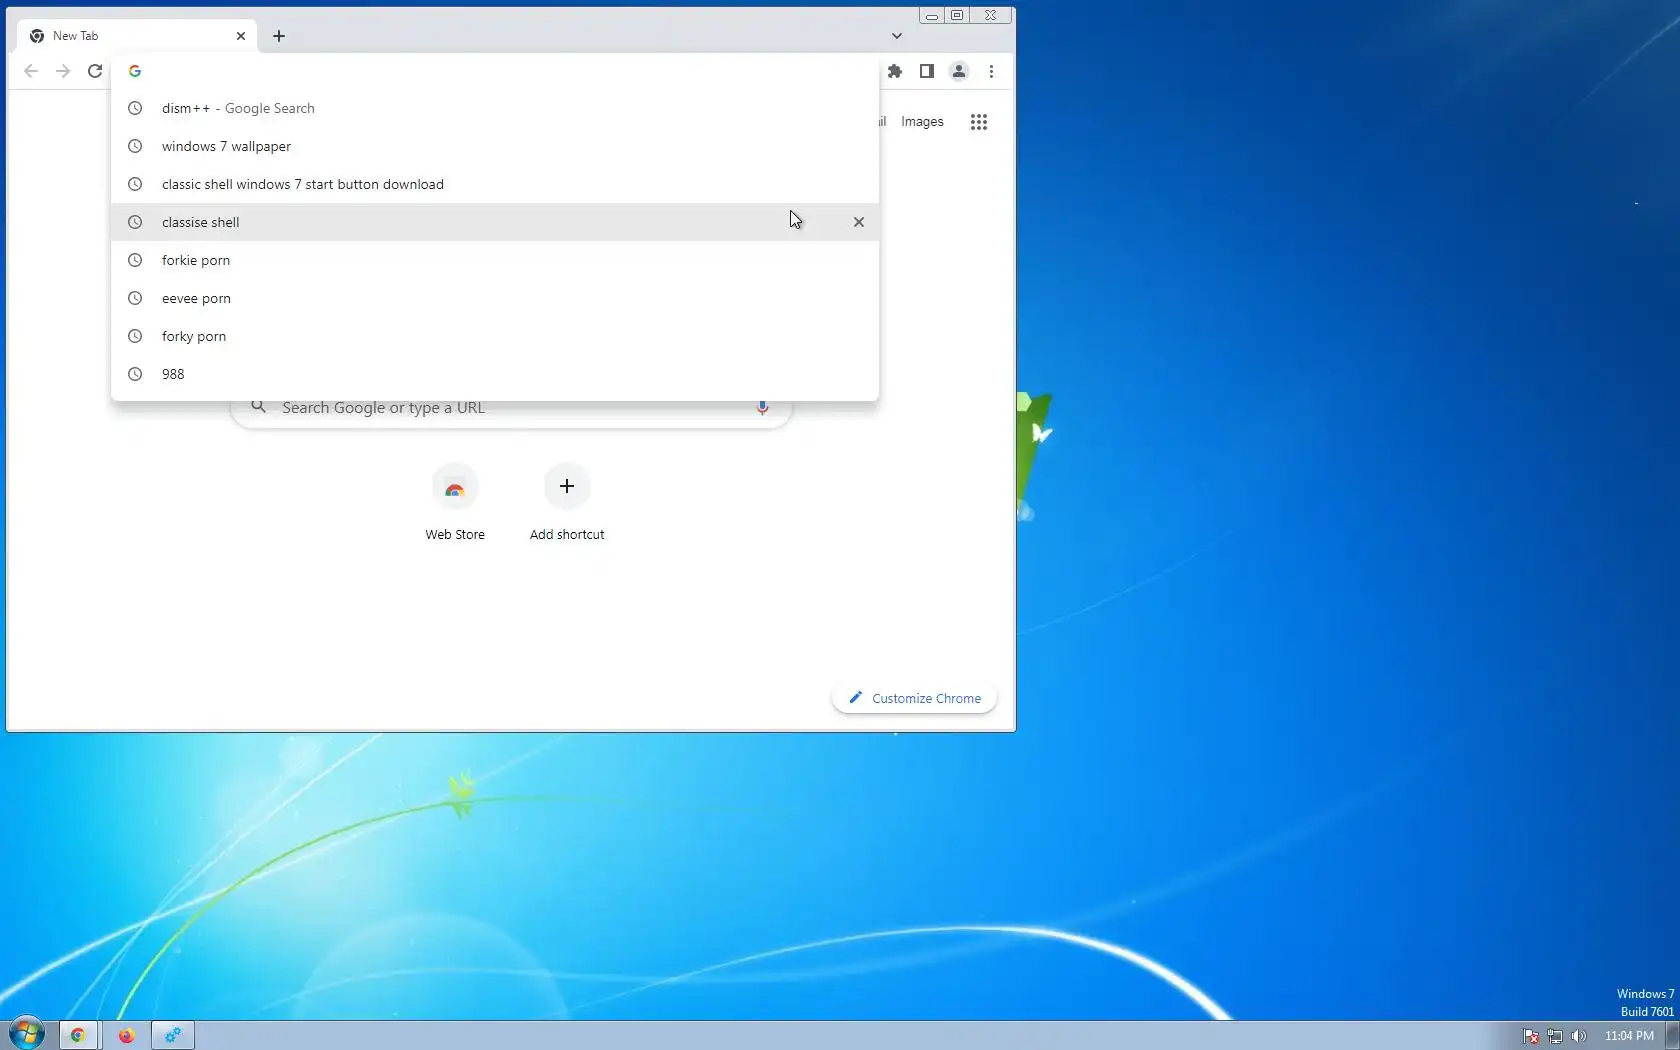Go back using the browser back arrow
This screenshot has width=1680, height=1050.
pyautogui.click(x=31, y=71)
